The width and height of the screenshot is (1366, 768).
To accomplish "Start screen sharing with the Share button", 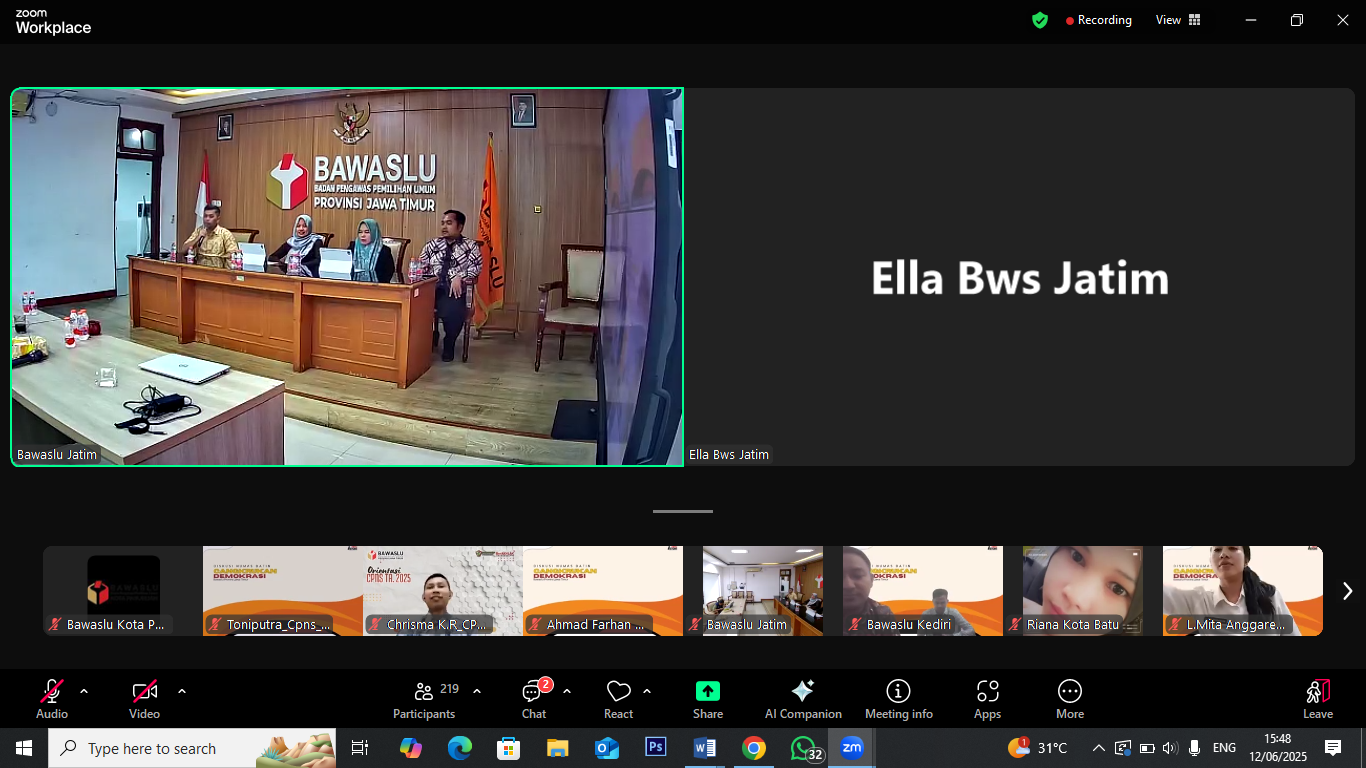I will click(708, 698).
